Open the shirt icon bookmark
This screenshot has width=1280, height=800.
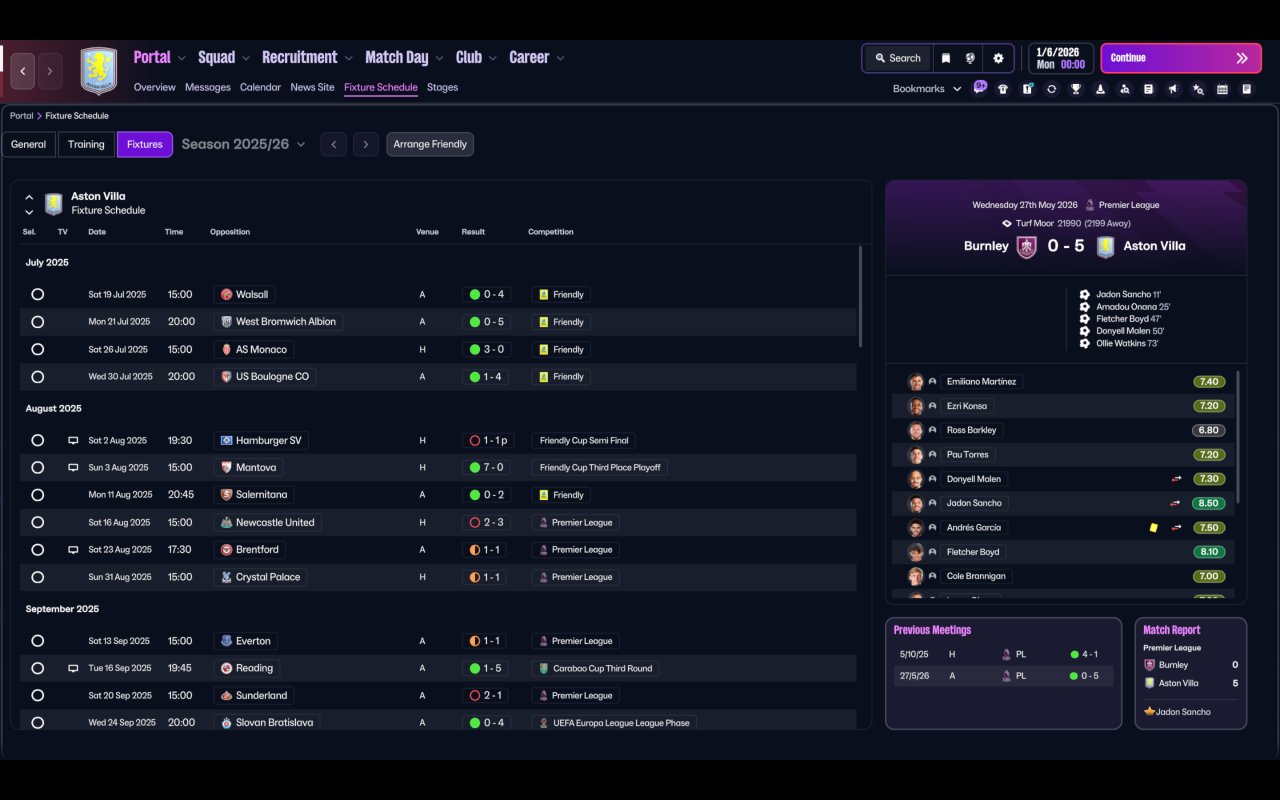(x=1003, y=89)
